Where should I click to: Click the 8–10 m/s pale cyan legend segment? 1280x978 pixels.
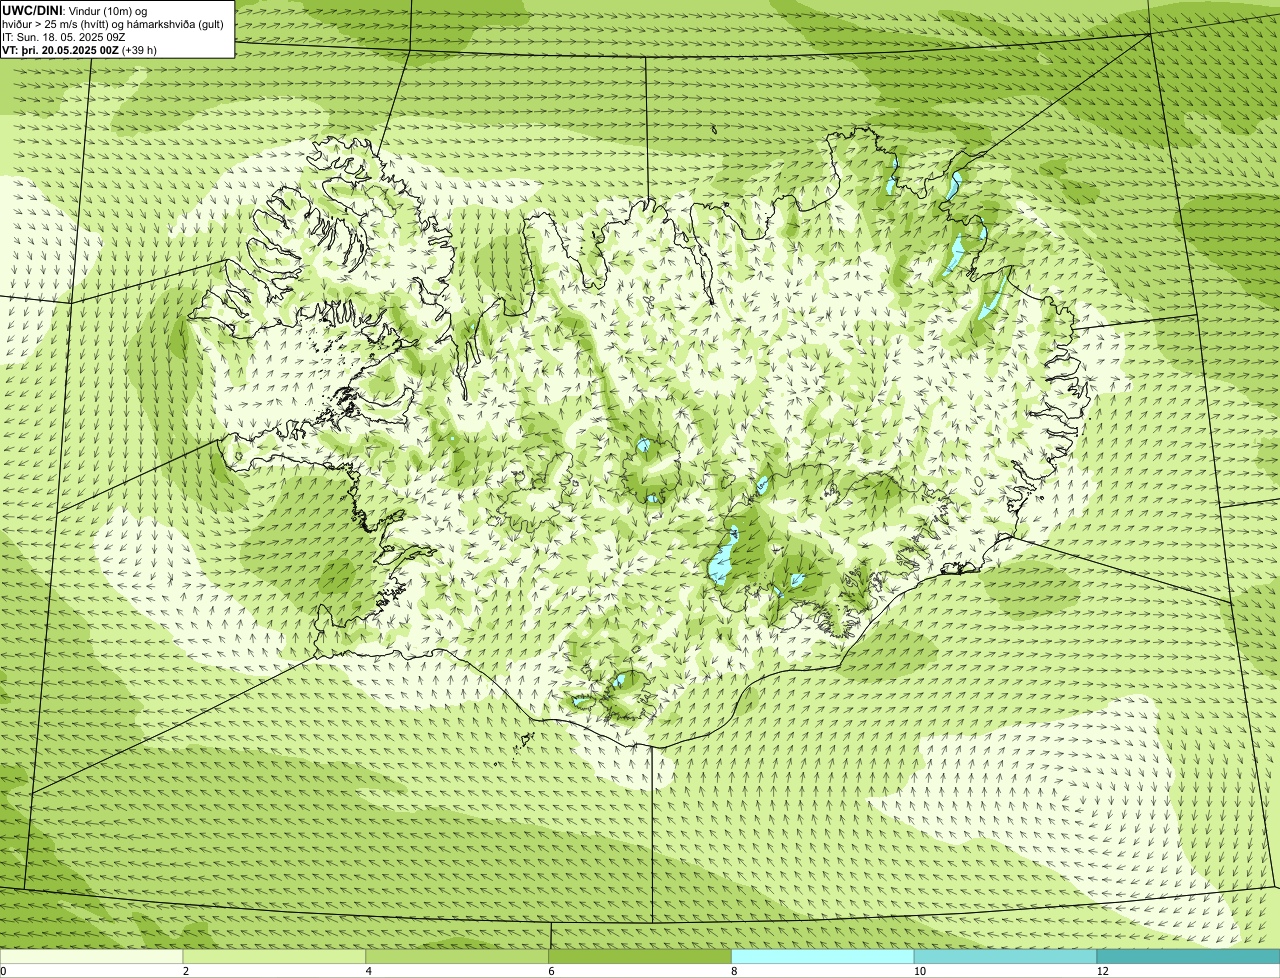(x=823, y=957)
